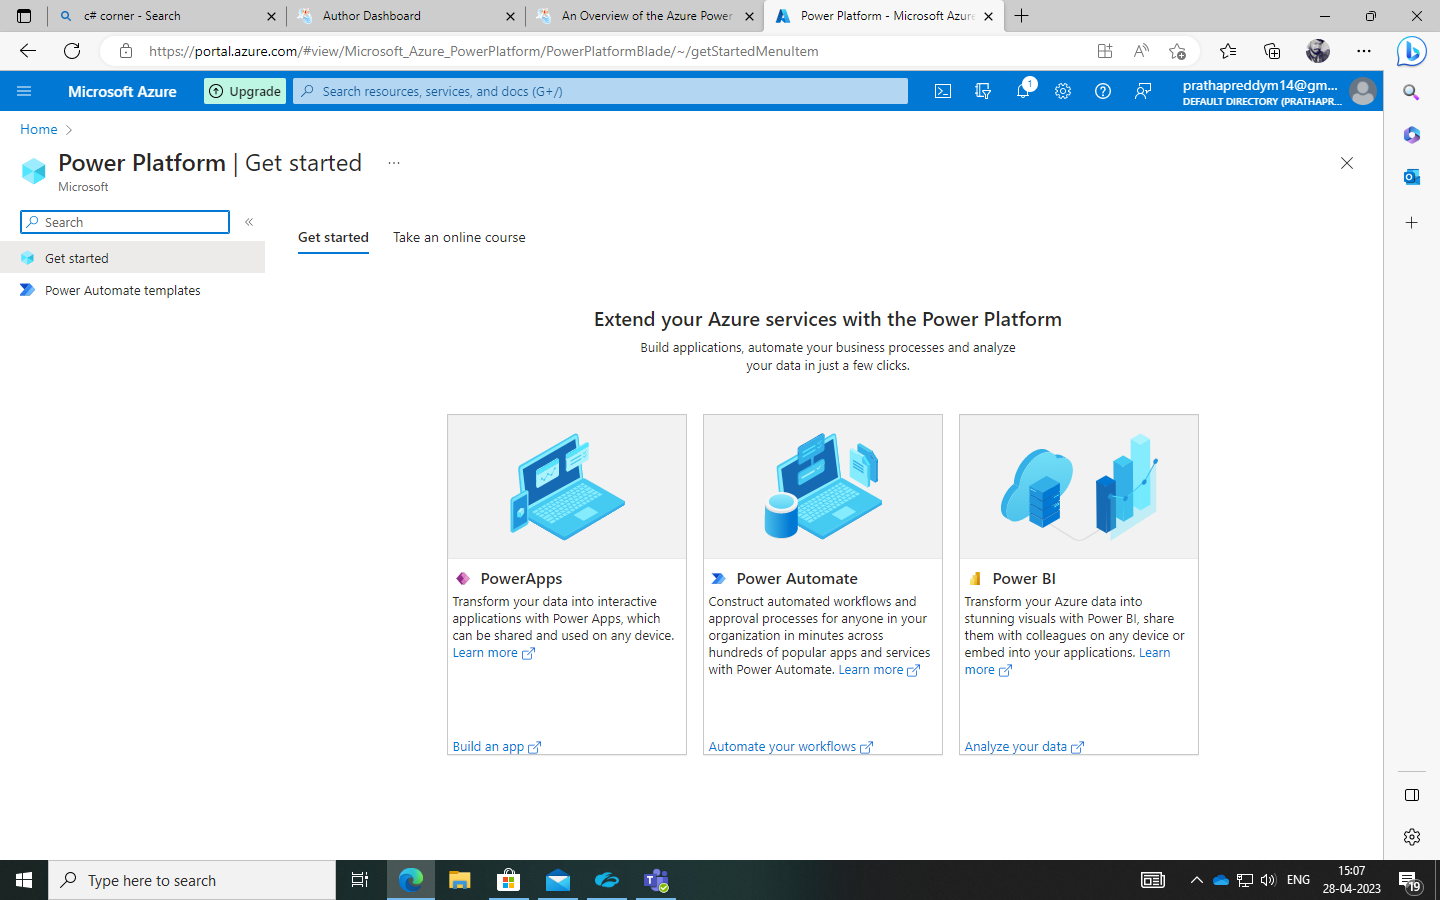The width and height of the screenshot is (1440, 900).
Task: Send feedback using the smiley icon
Action: [x=1142, y=91]
